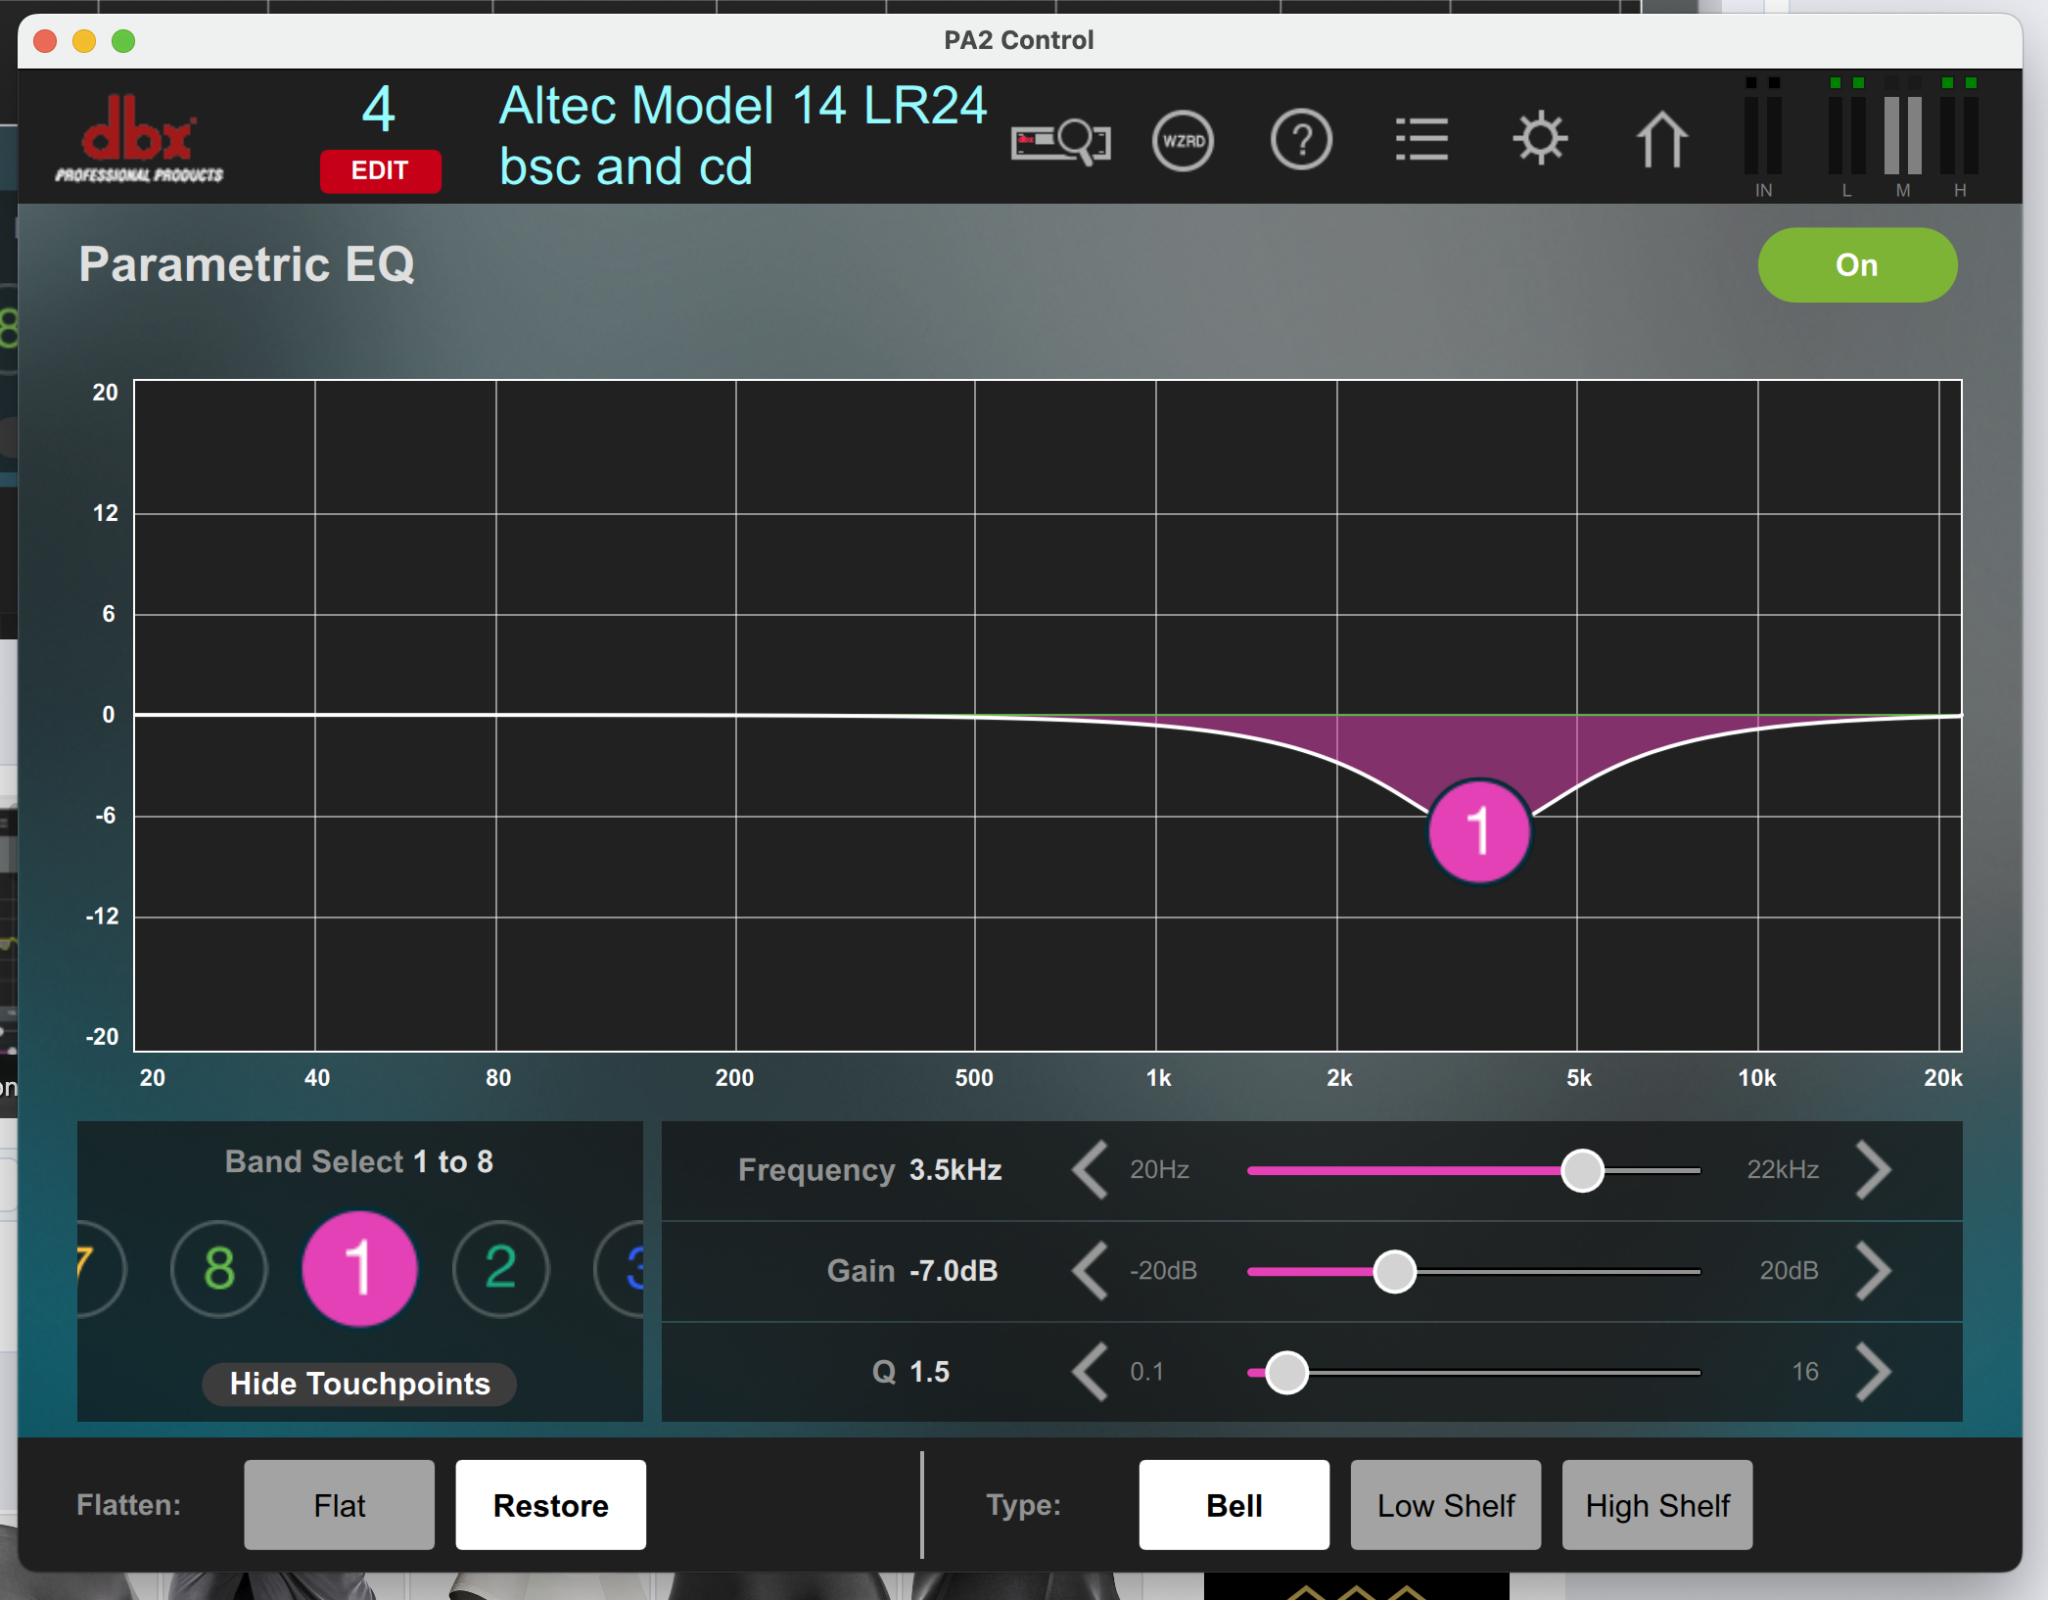
Task: Click the H band output meter
Action: tap(1960, 135)
